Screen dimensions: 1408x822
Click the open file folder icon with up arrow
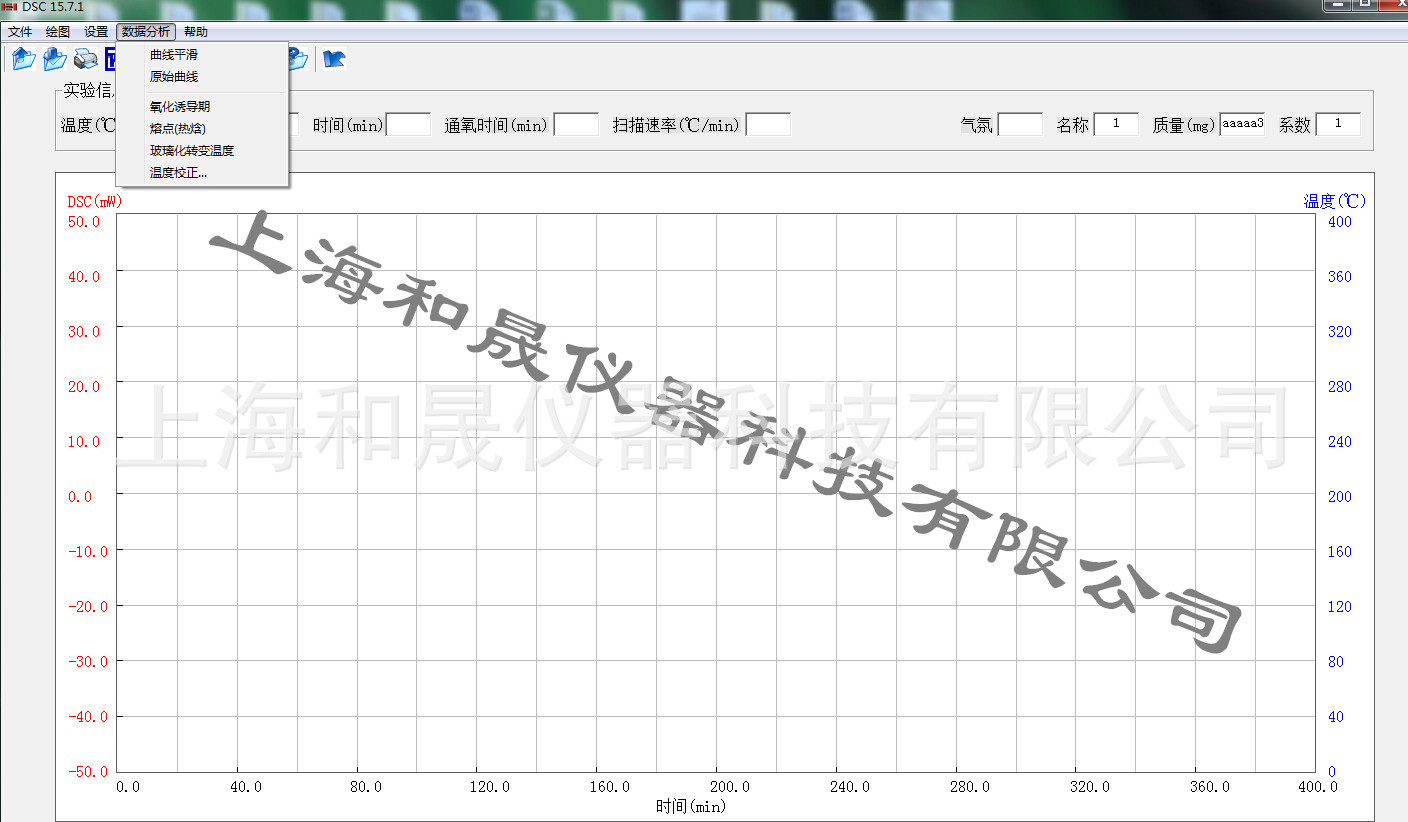click(x=23, y=60)
